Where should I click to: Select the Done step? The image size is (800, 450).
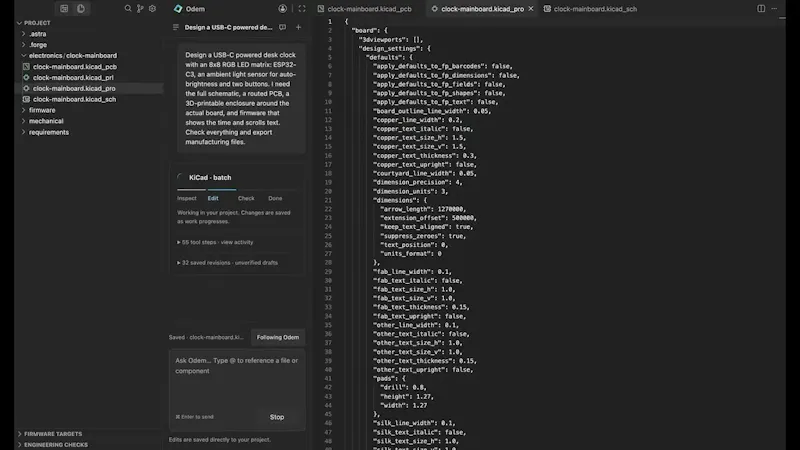[x=275, y=198]
